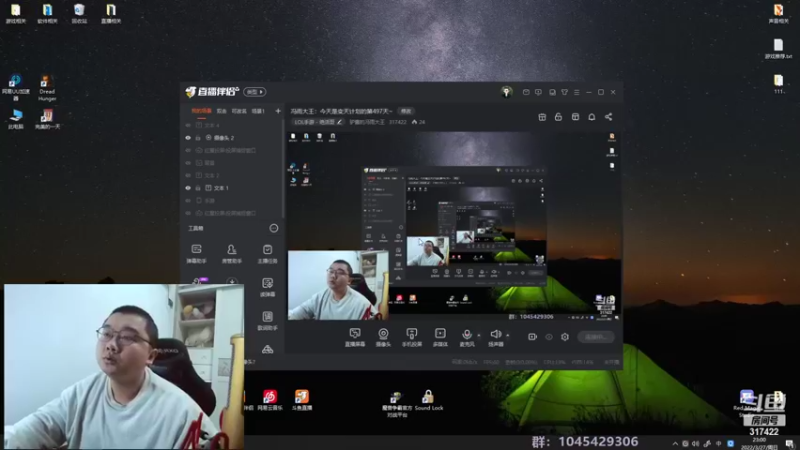The width and height of the screenshot is (800, 450).
Task: Open 网易云音乐 desktop shortcut
Action: (270, 399)
